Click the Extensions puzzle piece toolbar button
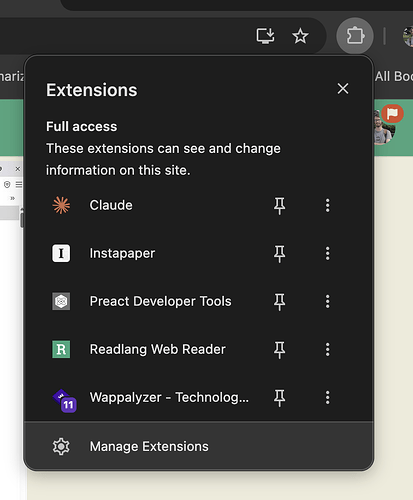This screenshot has width=413, height=500. (355, 36)
